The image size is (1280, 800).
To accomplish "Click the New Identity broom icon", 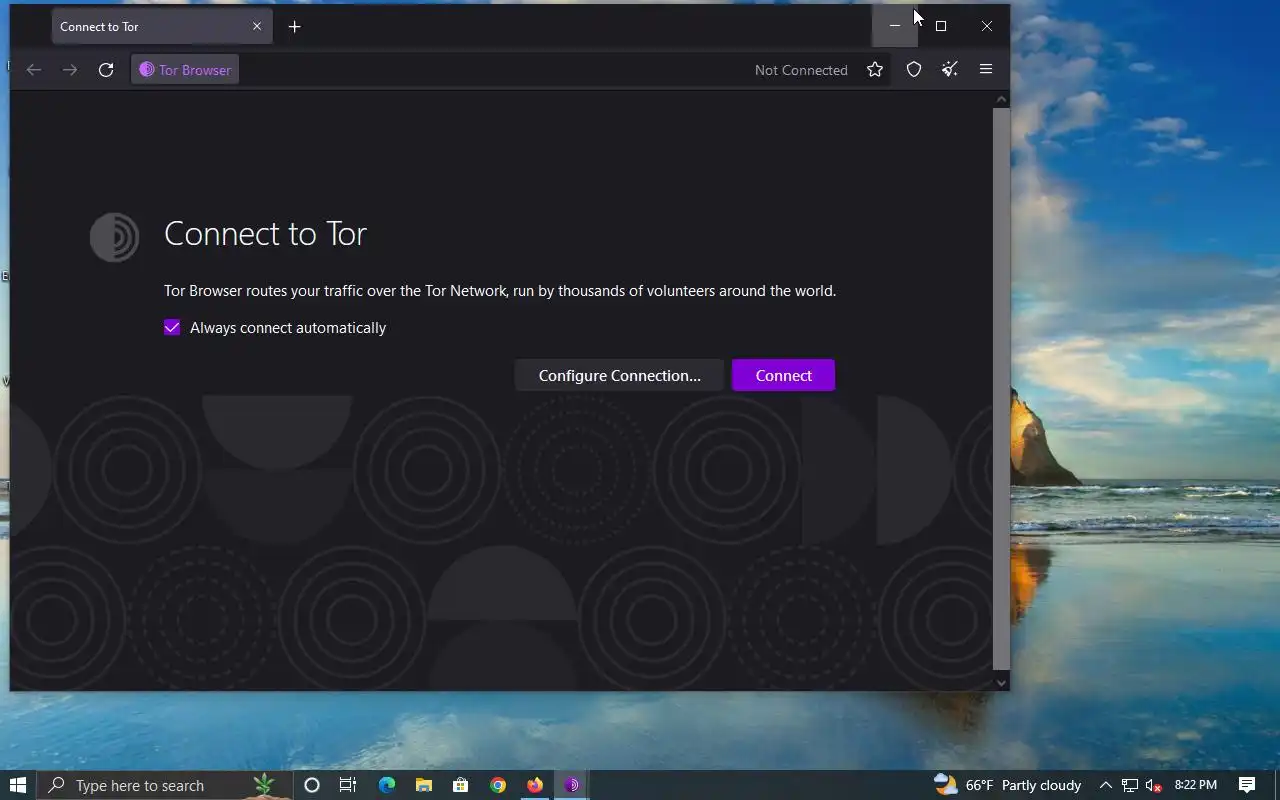I will click(950, 69).
